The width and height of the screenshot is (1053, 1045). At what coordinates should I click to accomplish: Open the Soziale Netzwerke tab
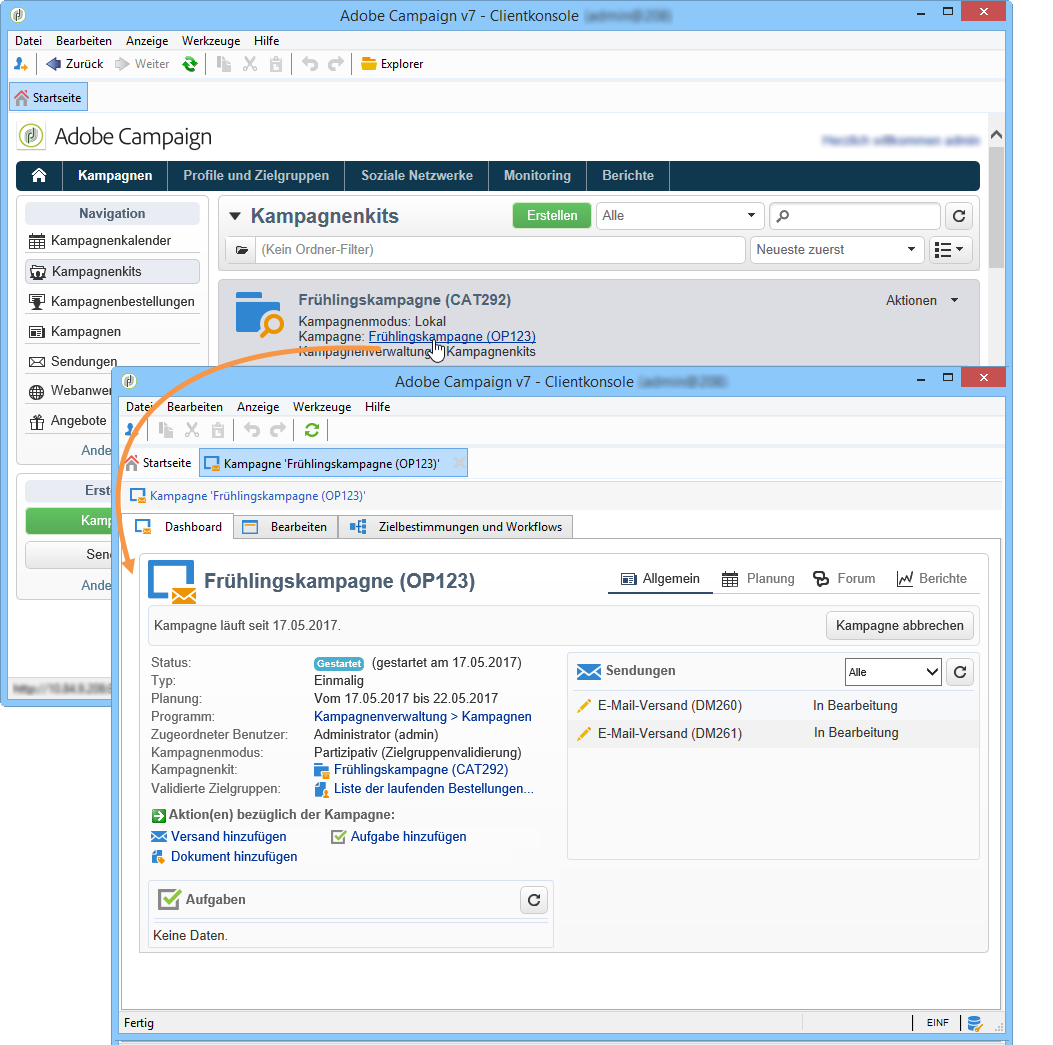416,175
